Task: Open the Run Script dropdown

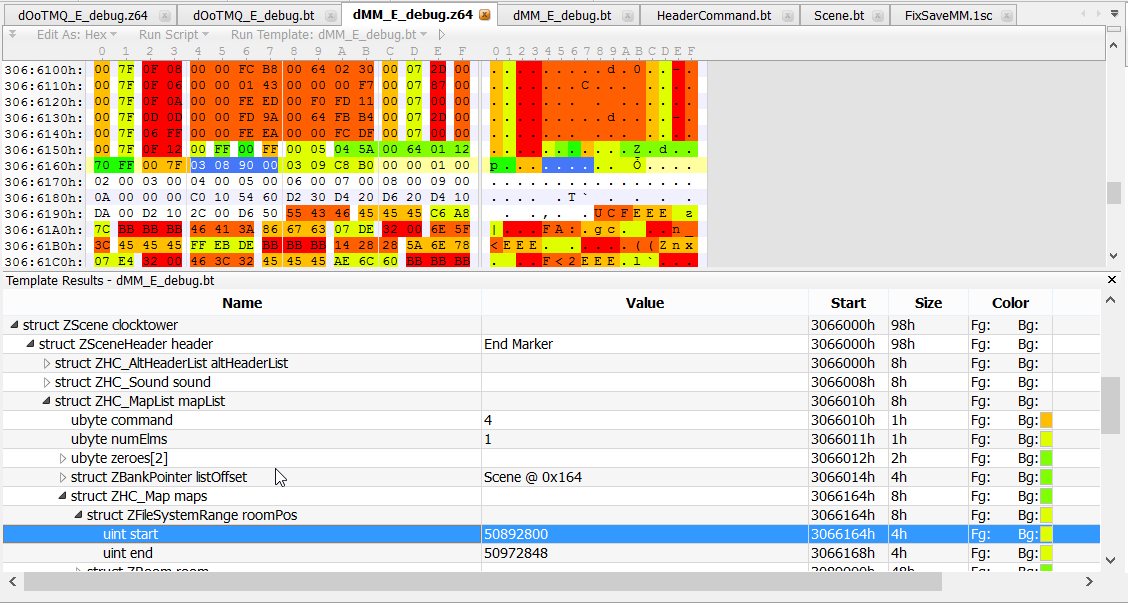Action: [173, 35]
